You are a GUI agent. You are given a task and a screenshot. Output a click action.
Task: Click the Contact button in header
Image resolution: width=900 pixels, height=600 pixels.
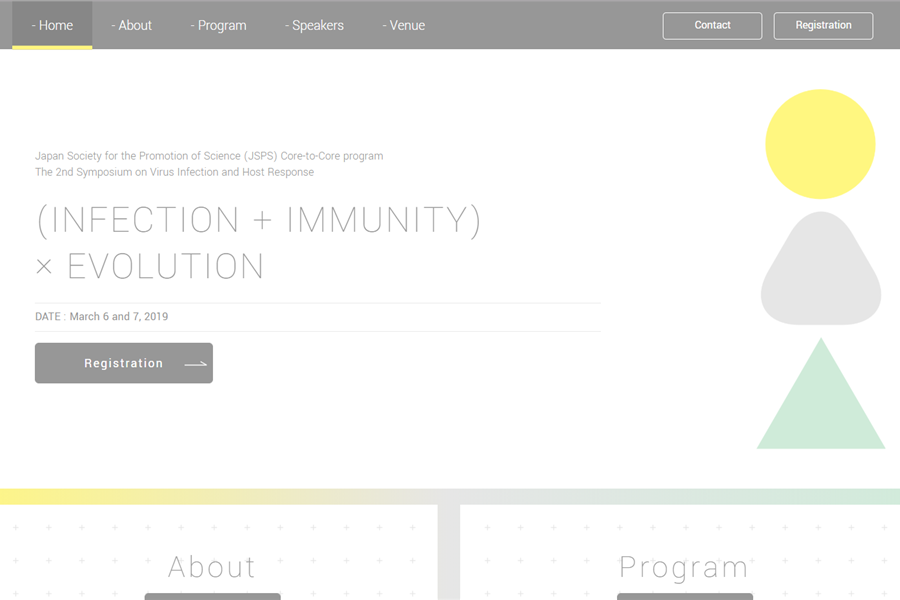[x=712, y=26]
